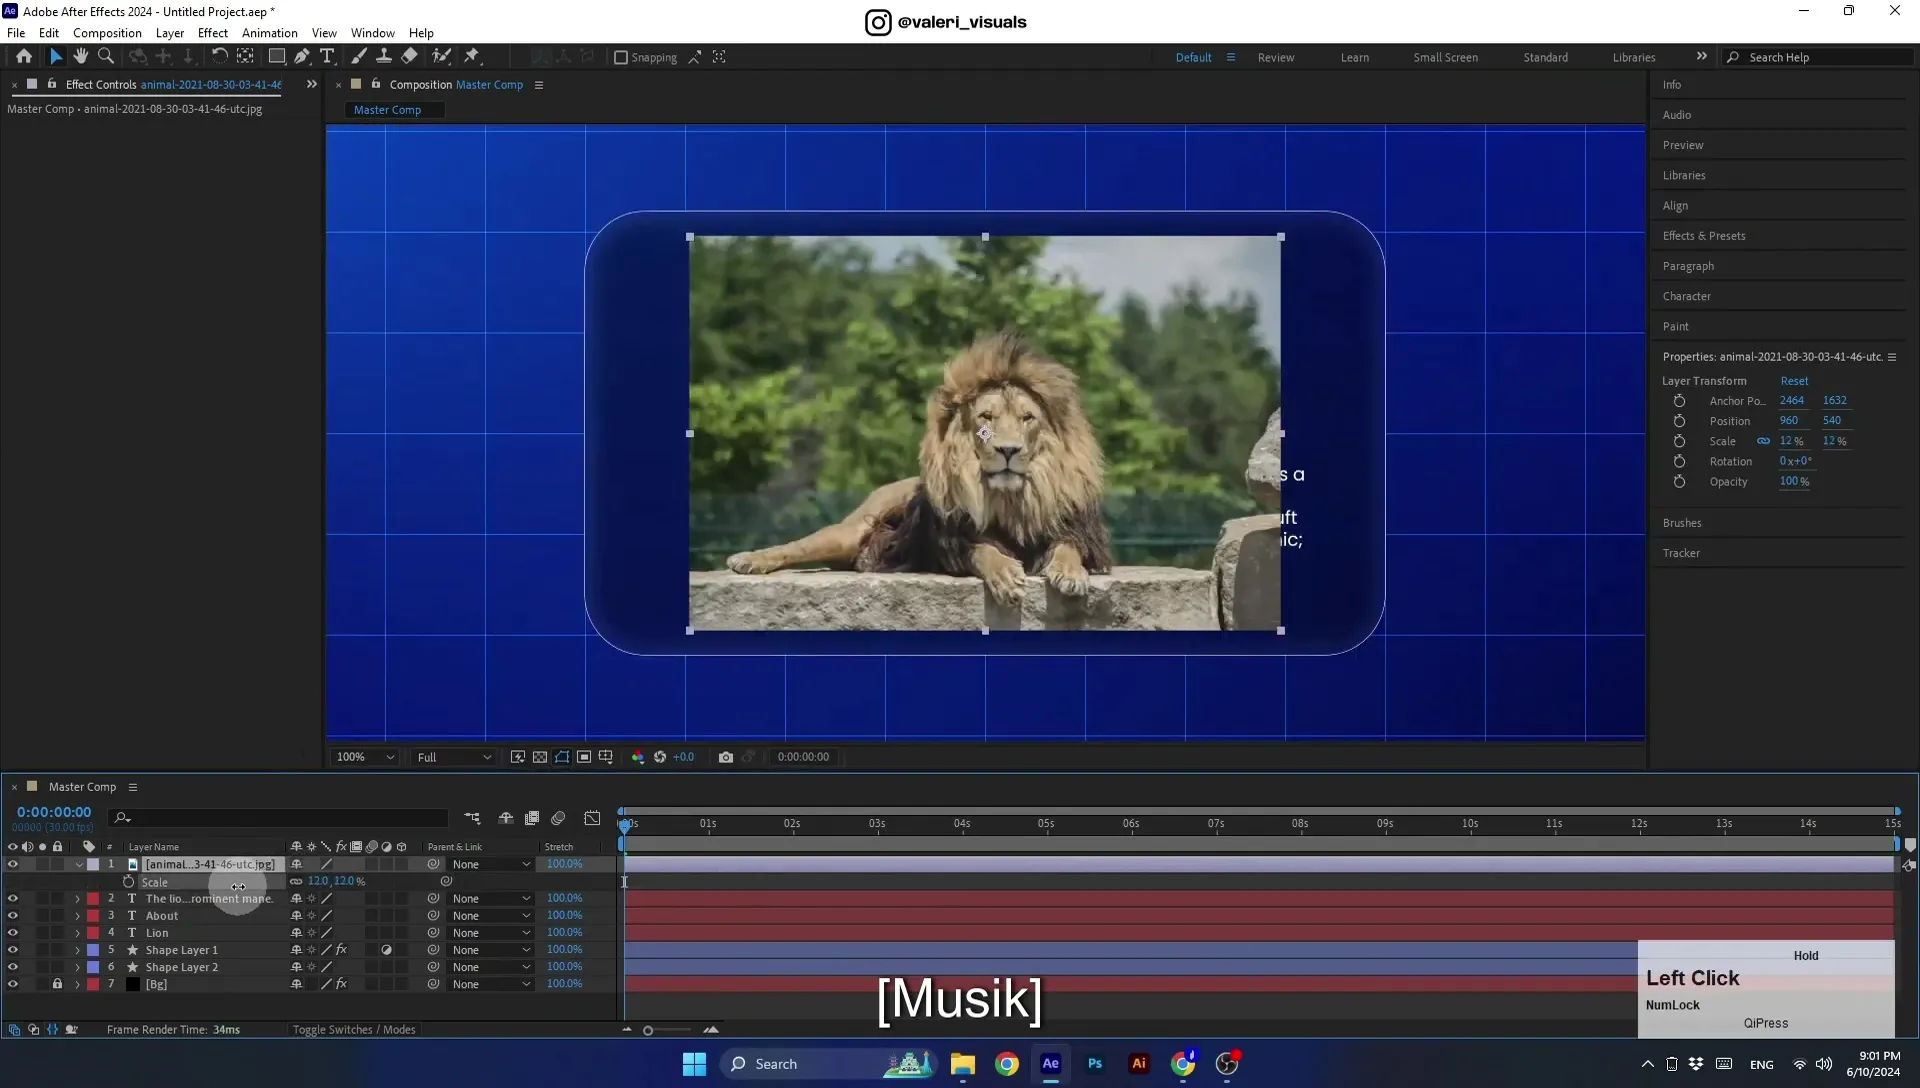The height and width of the screenshot is (1088, 1920).
Task: Open the Parent dropdown for animal jpg layer
Action: [x=490, y=865]
